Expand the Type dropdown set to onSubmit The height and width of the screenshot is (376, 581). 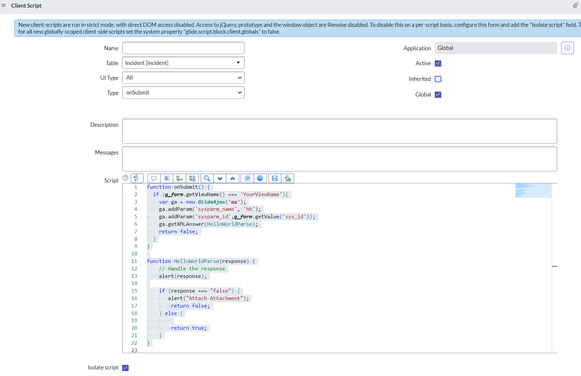pyautogui.click(x=183, y=93)
